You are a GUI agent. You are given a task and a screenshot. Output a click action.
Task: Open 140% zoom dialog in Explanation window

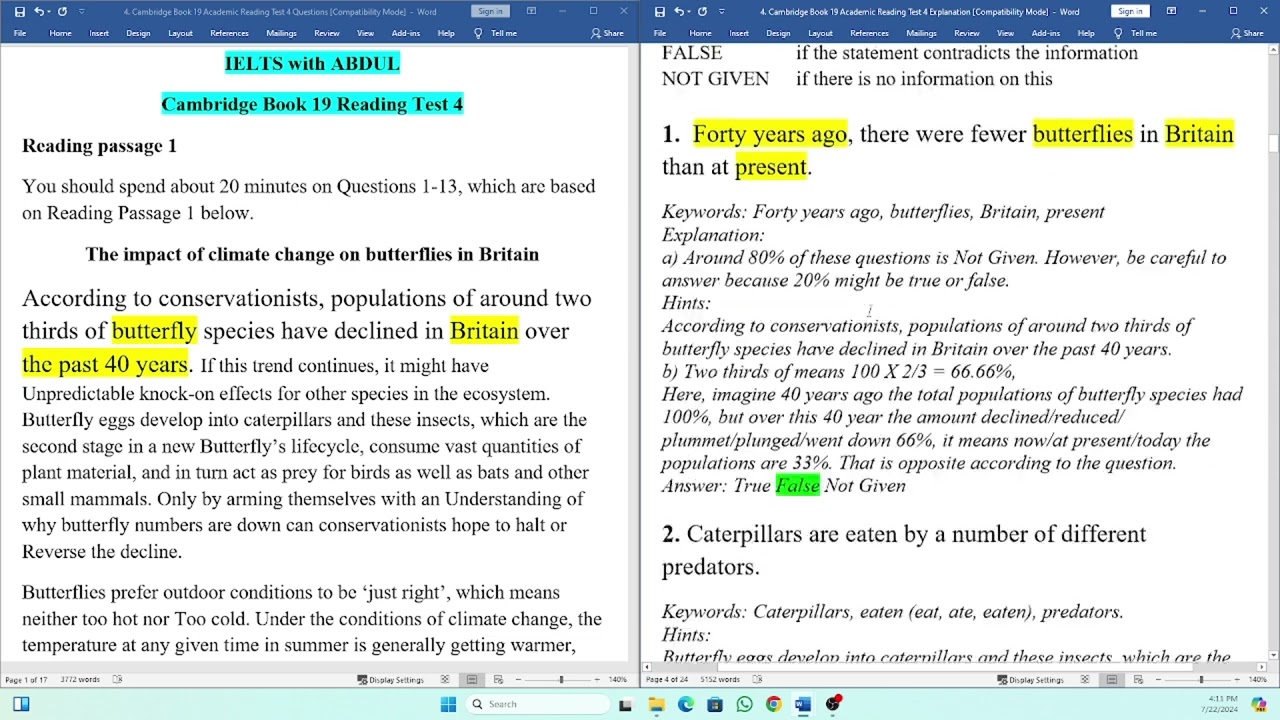point(1258,680)
